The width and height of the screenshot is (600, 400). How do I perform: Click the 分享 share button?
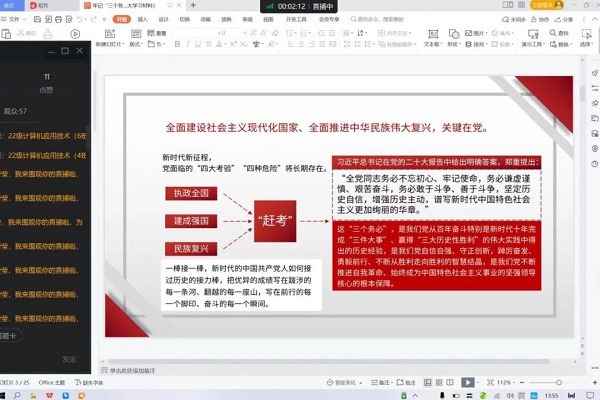point(566,19)
